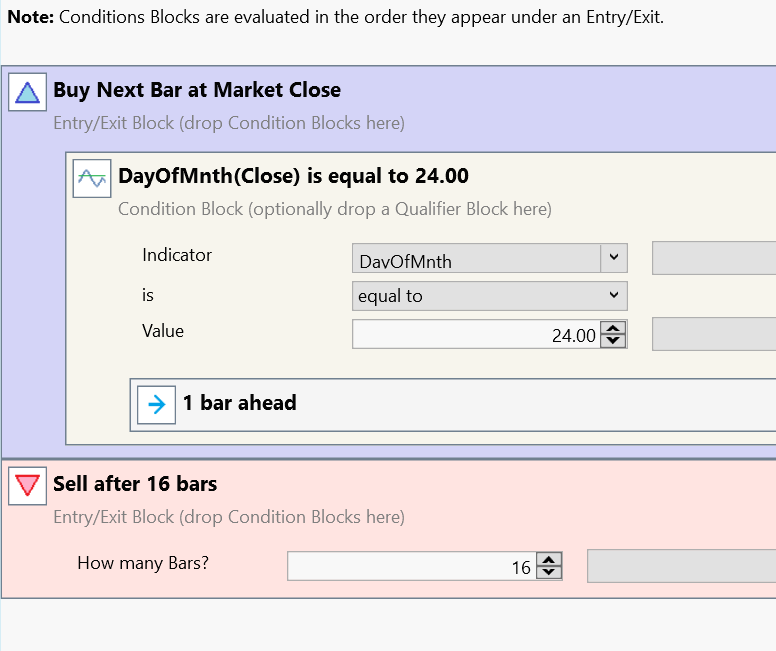
Task: Select the "1 bar ahead" qualifier block
Action: coord(240,403)
